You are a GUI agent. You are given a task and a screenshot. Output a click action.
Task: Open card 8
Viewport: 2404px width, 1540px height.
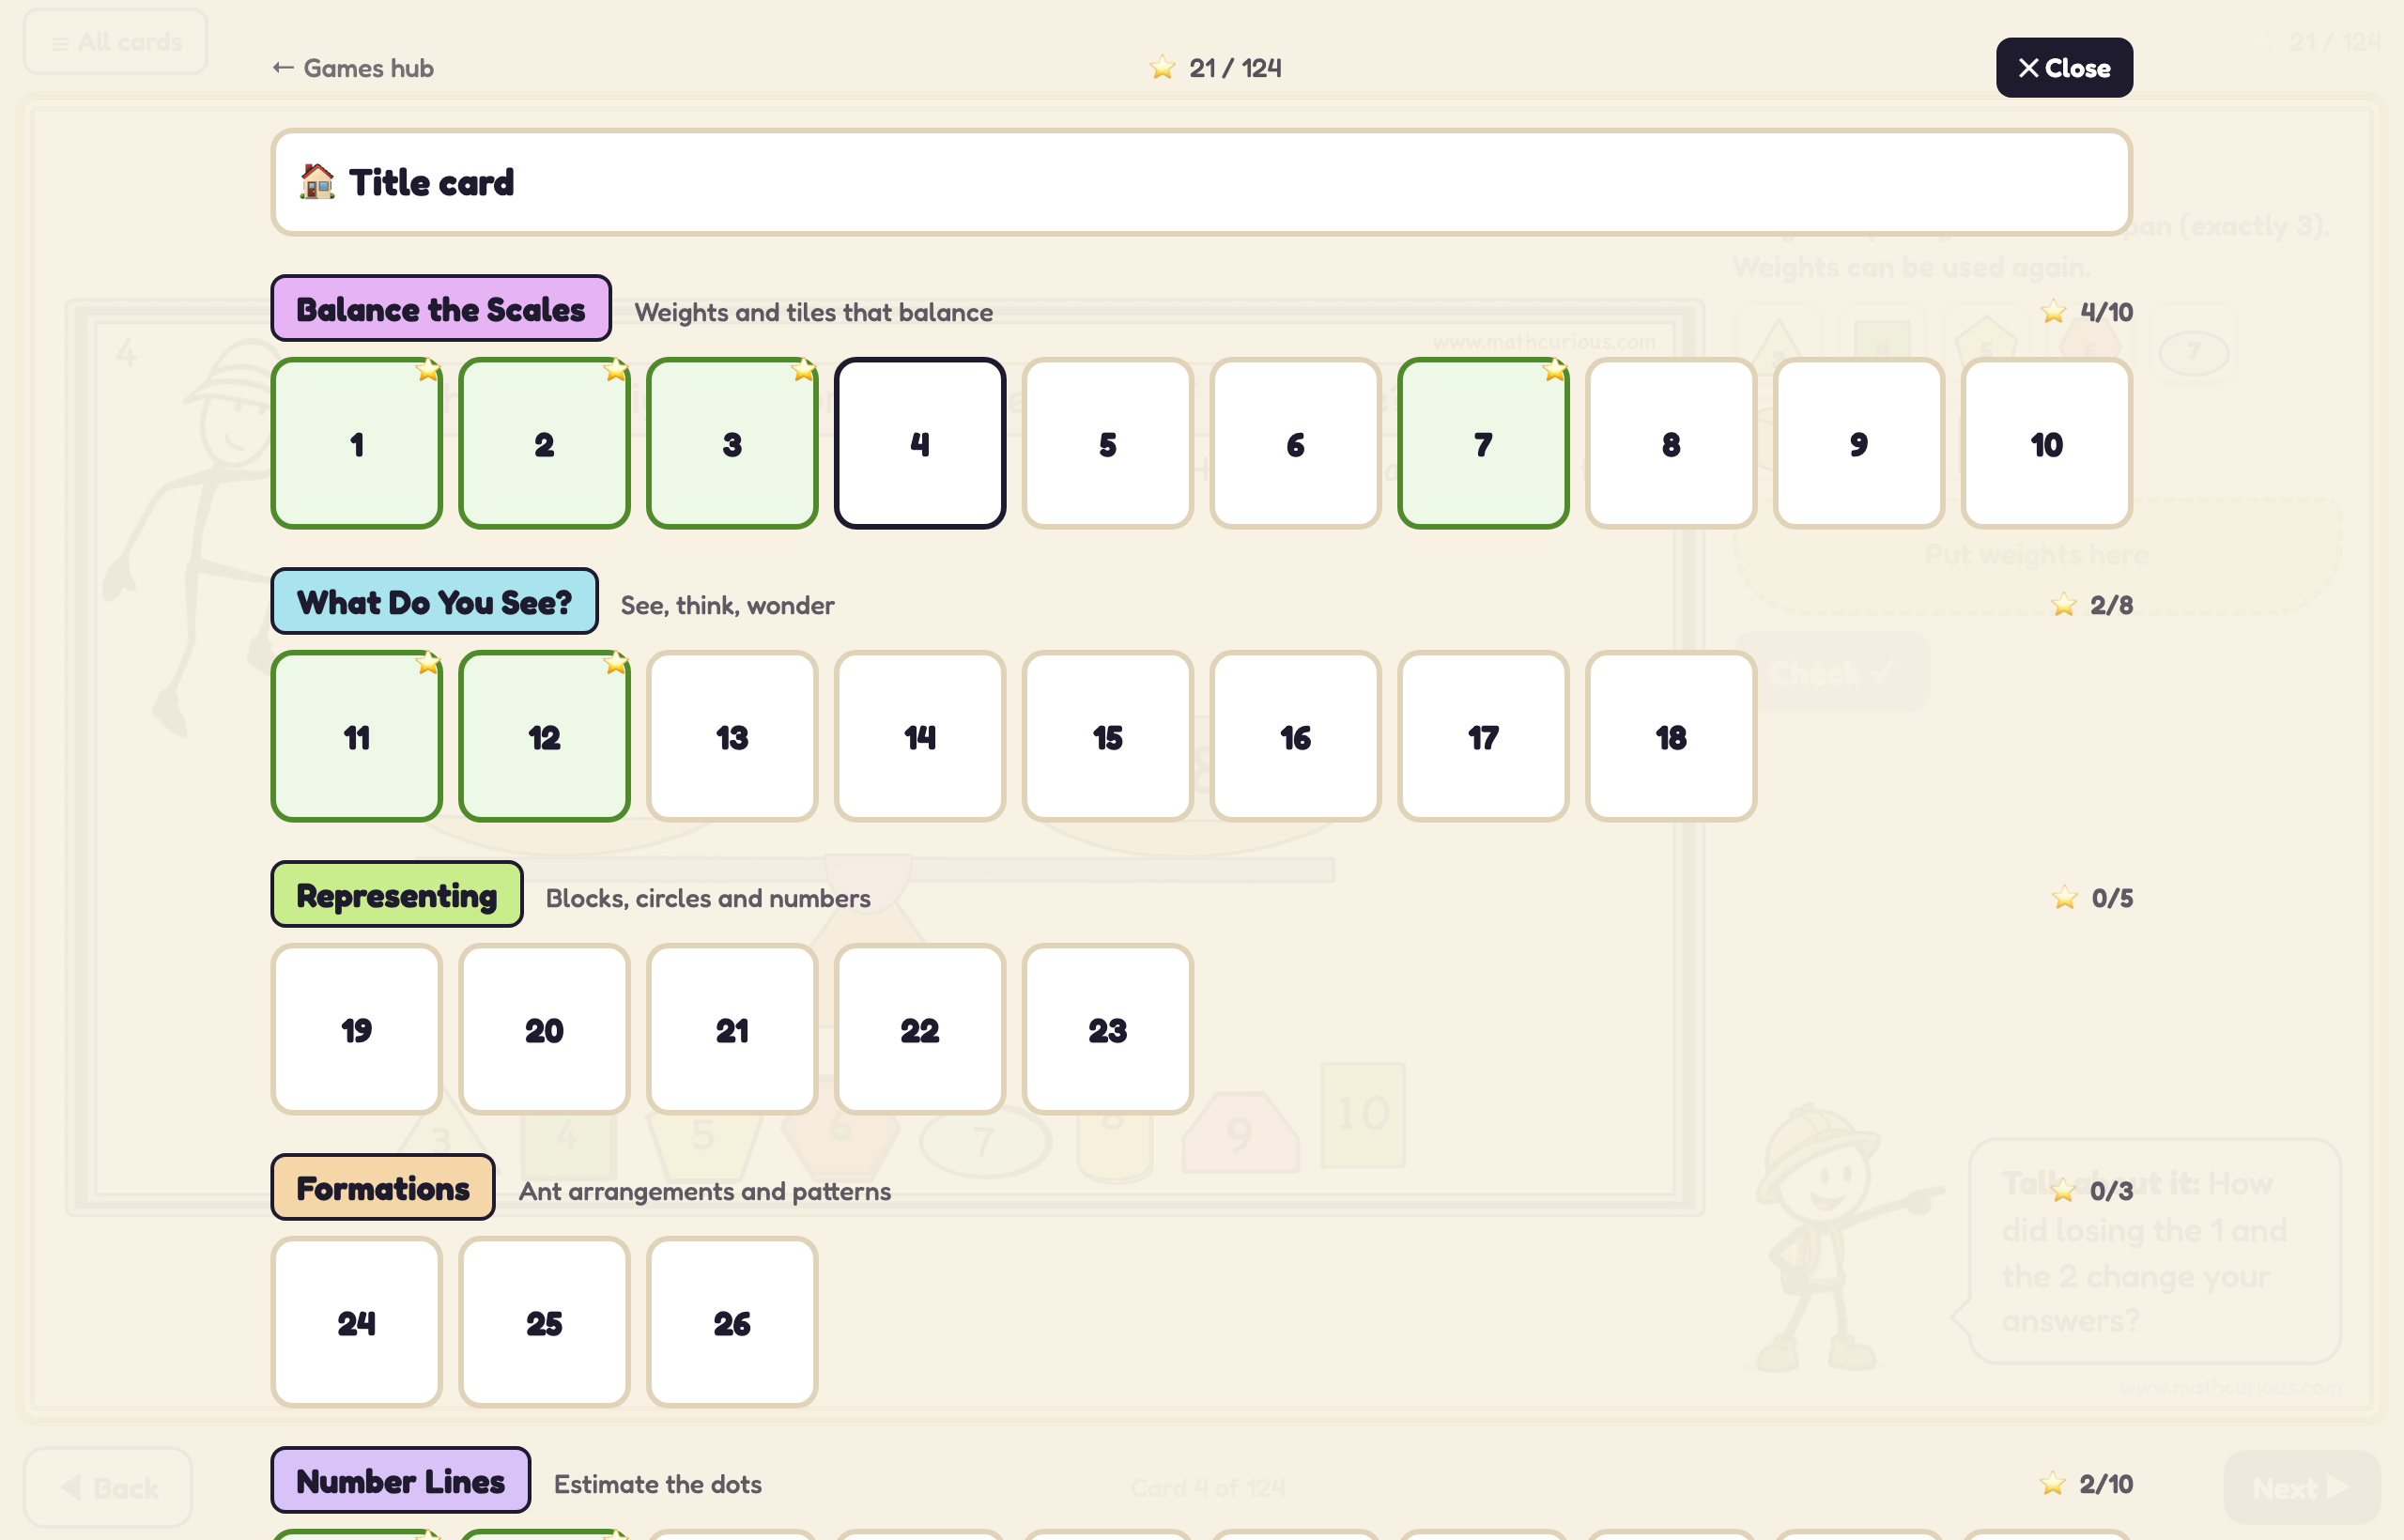(x=1671, y=444)
